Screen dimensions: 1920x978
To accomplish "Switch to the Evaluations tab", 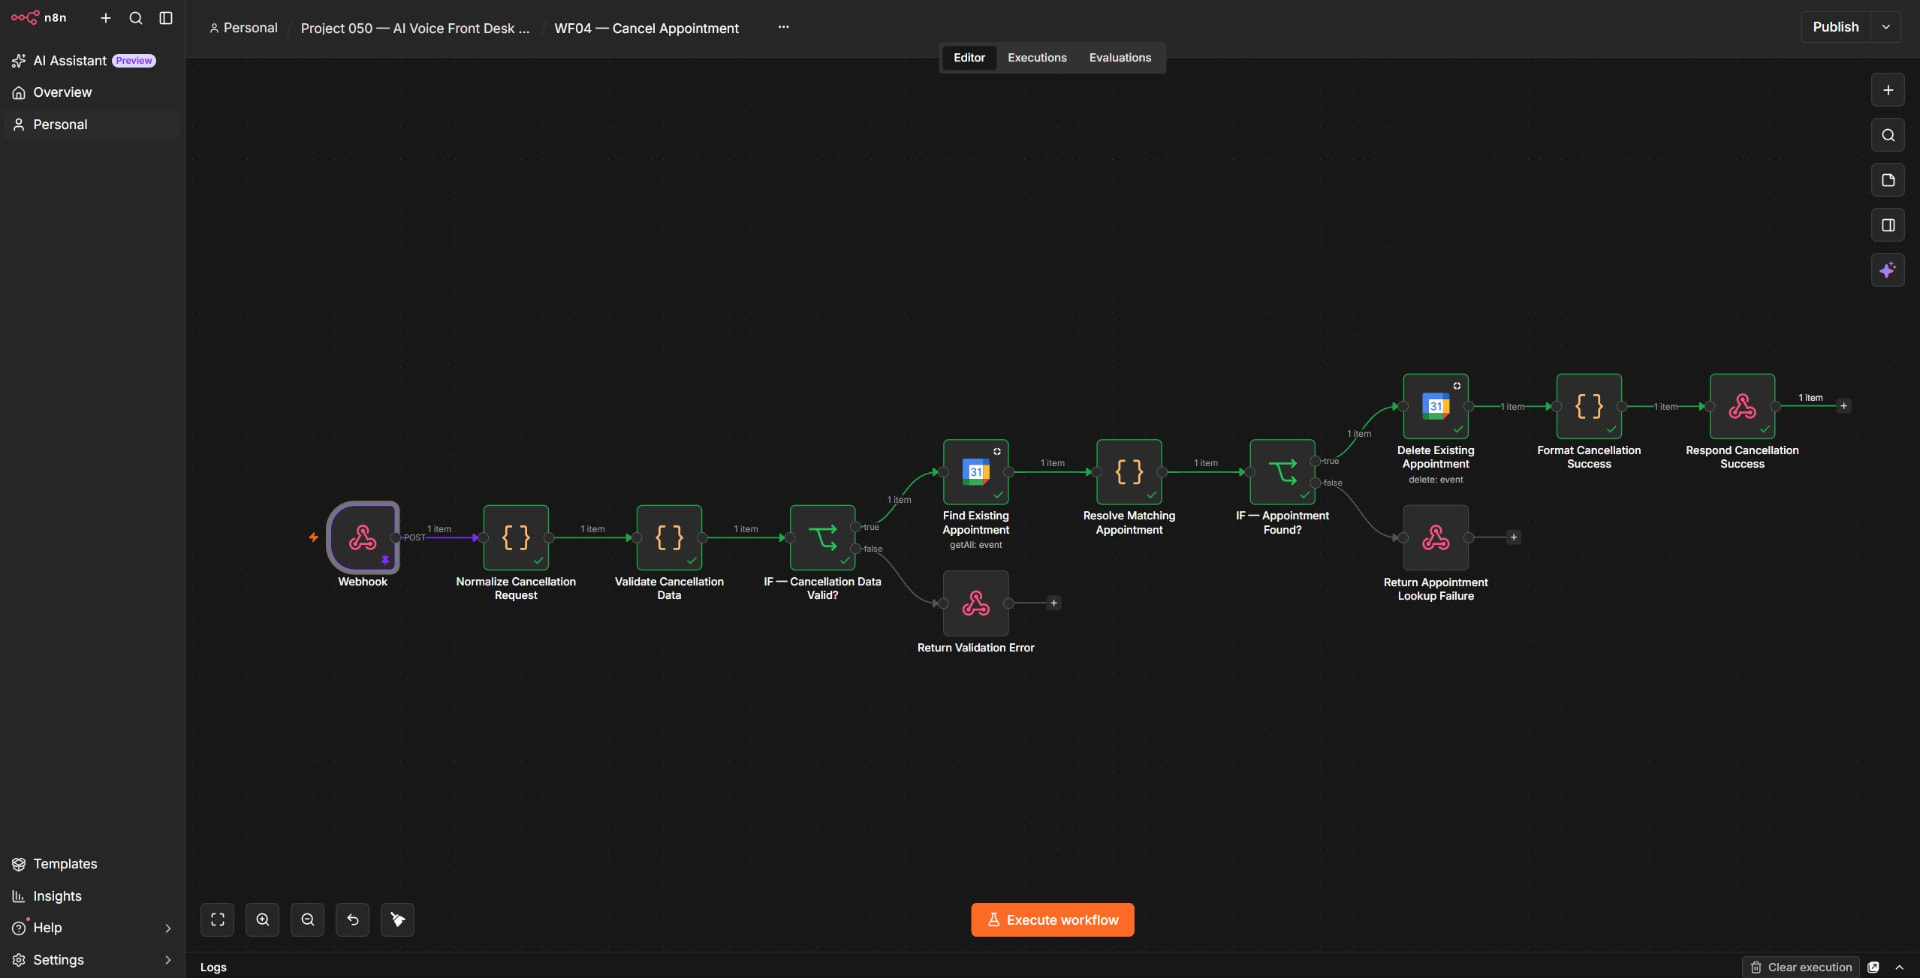I will coord(1120,58).
